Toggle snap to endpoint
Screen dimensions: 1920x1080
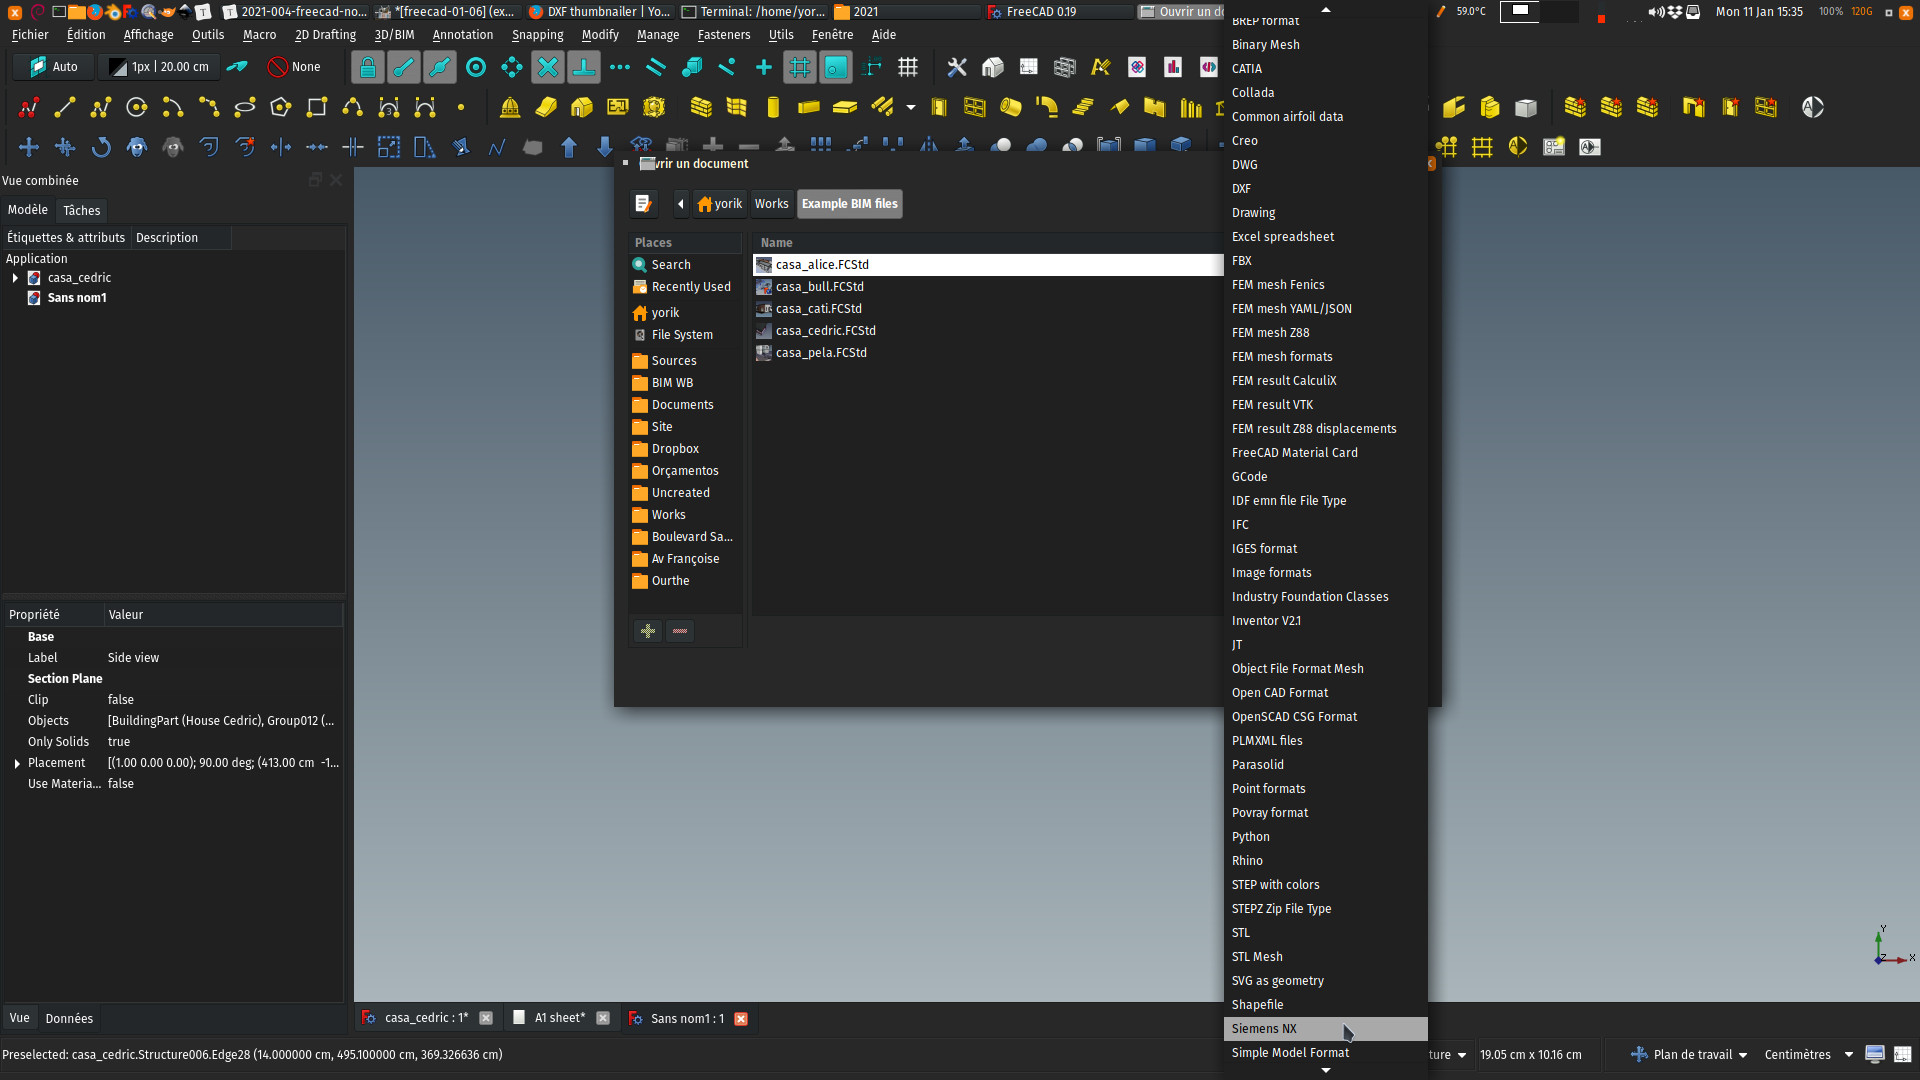[404, 67]
